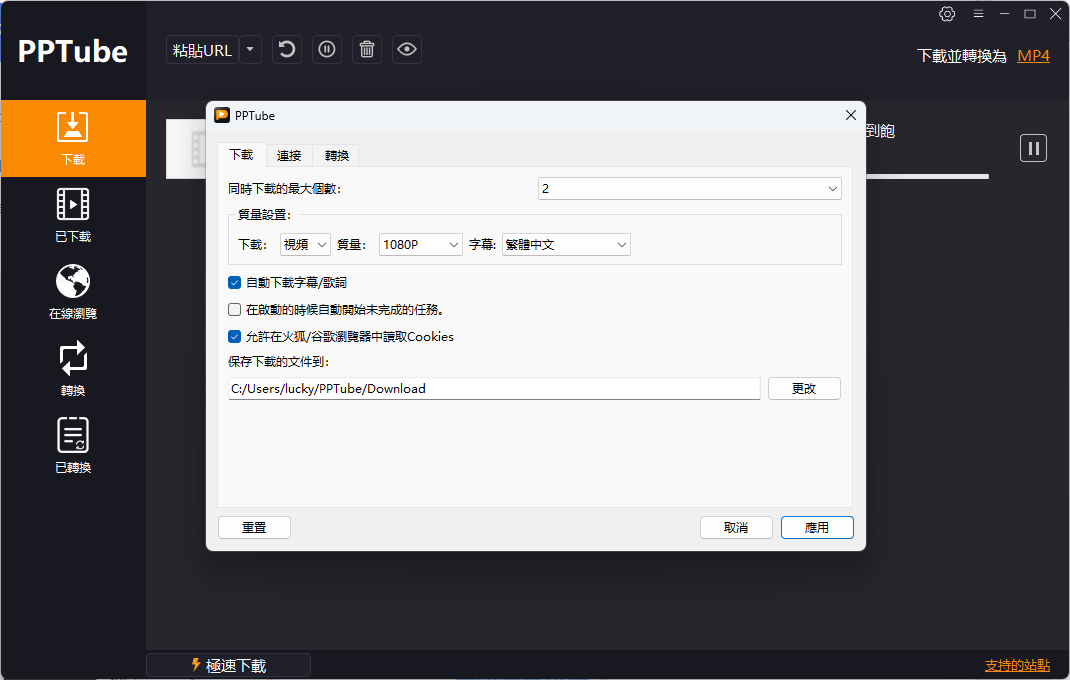Toggle the eye private mode icon
The height and width of the screenshot is (680, 1070).
407,50
